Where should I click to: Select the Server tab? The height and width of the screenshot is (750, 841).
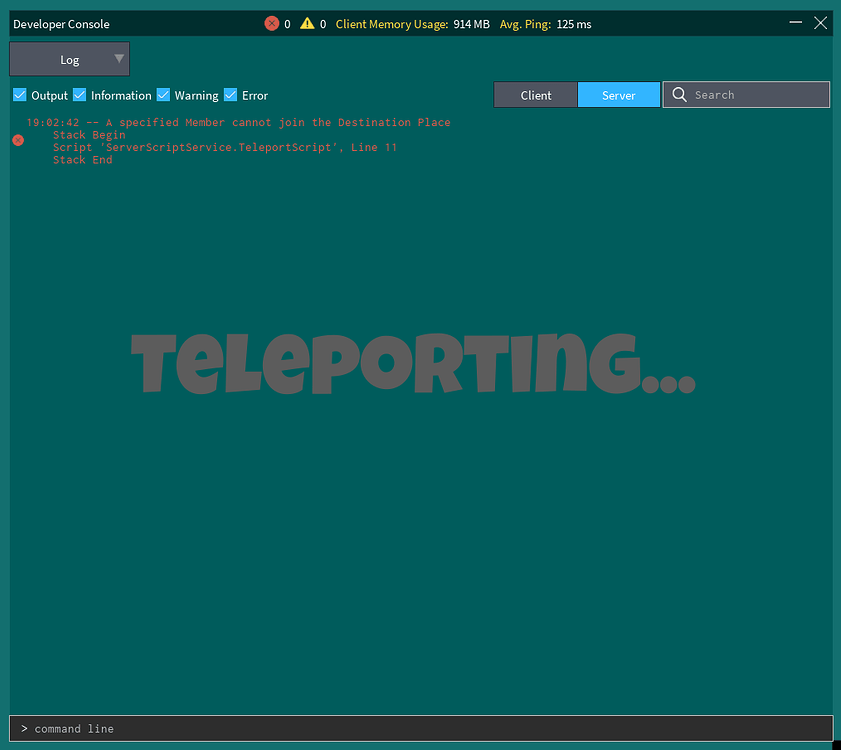619,95
